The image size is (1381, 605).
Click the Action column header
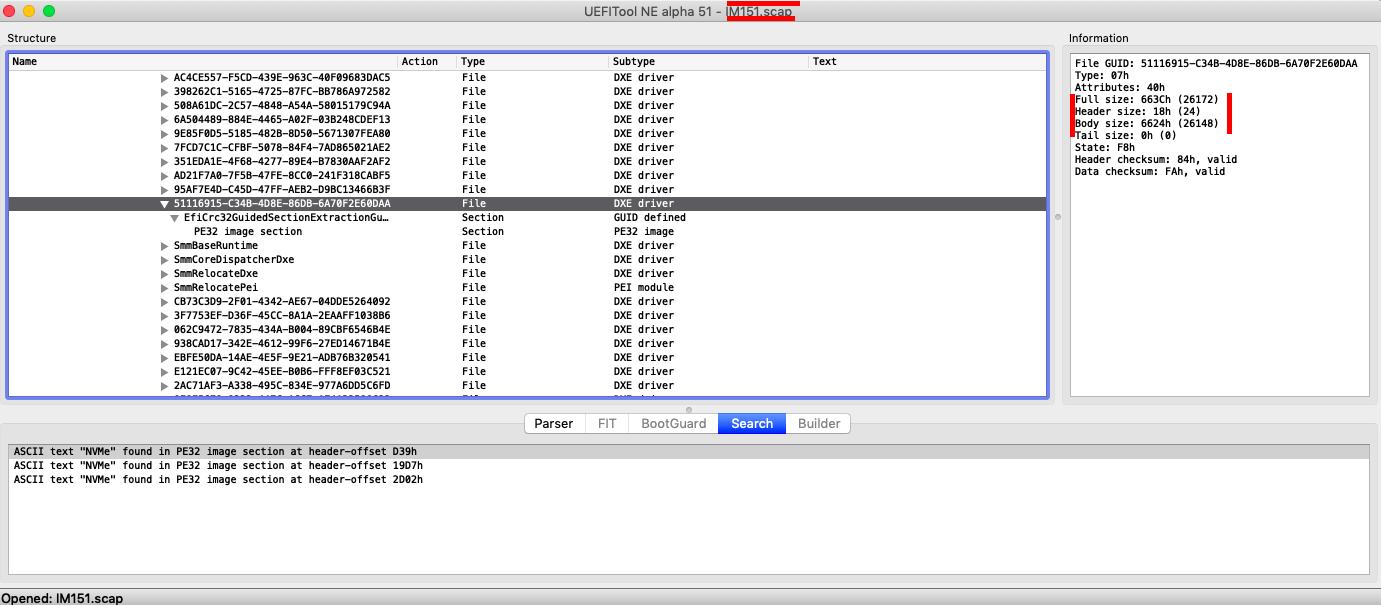[427, 61]
